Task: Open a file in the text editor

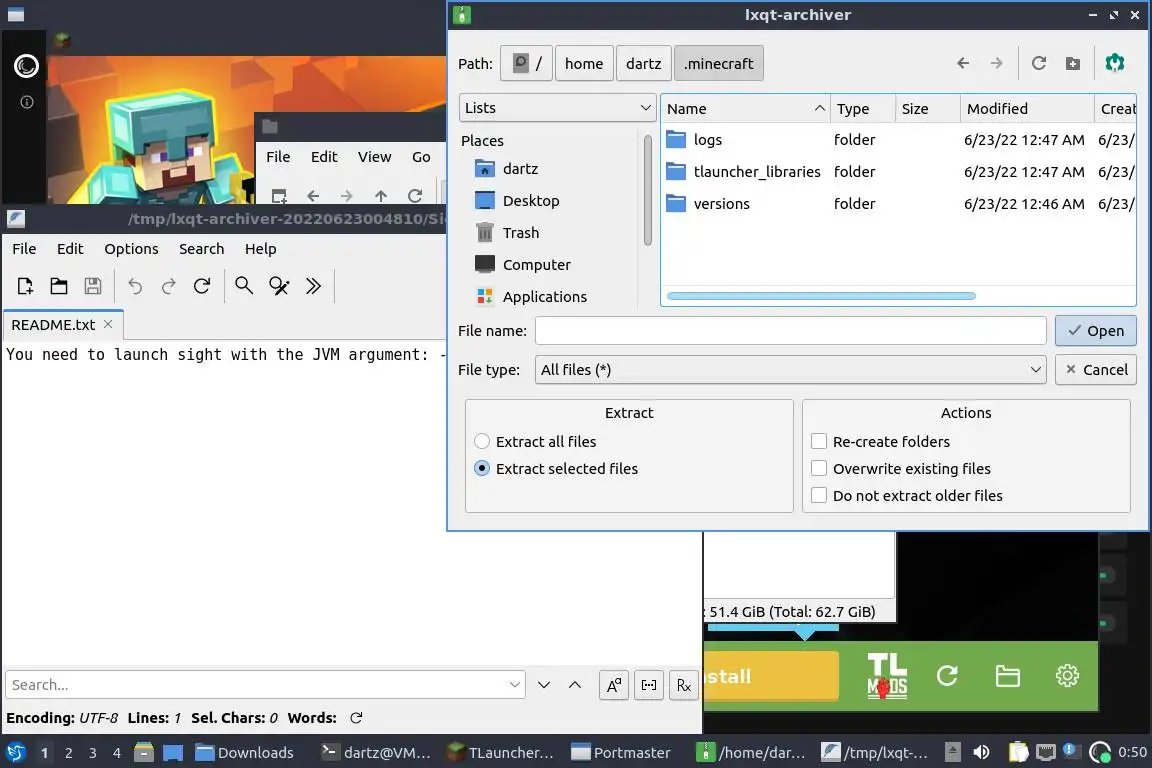Action: pos(59,286)
